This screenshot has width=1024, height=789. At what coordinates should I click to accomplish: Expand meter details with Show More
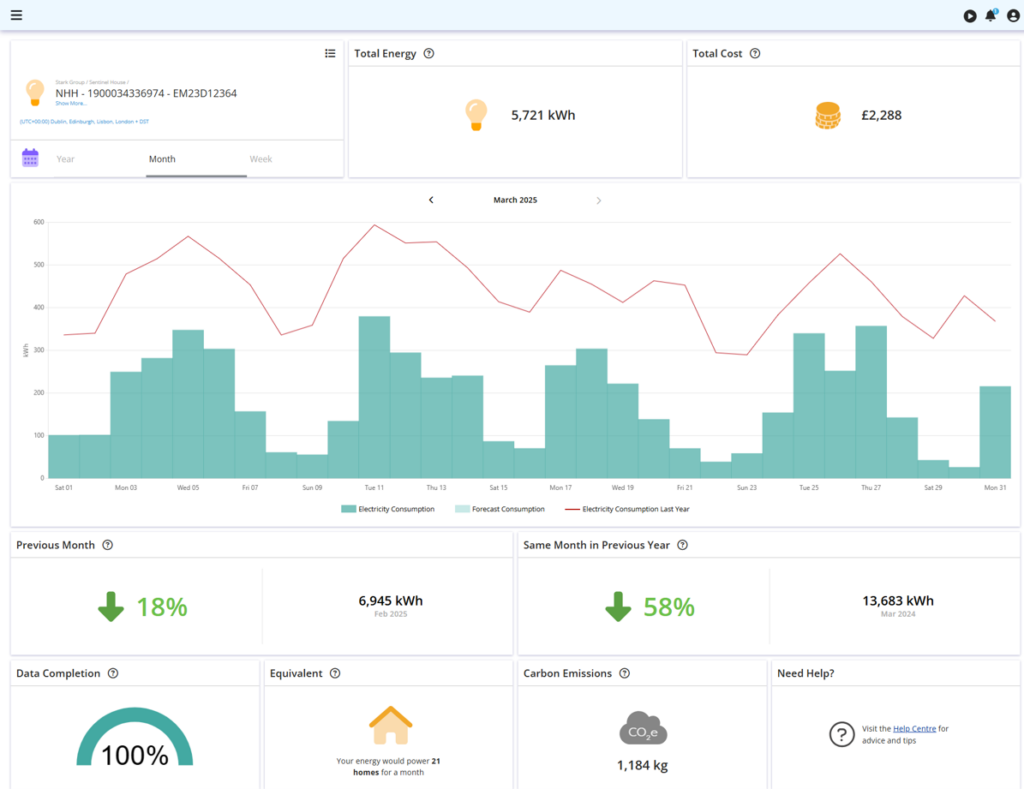[x=71, y=103]
